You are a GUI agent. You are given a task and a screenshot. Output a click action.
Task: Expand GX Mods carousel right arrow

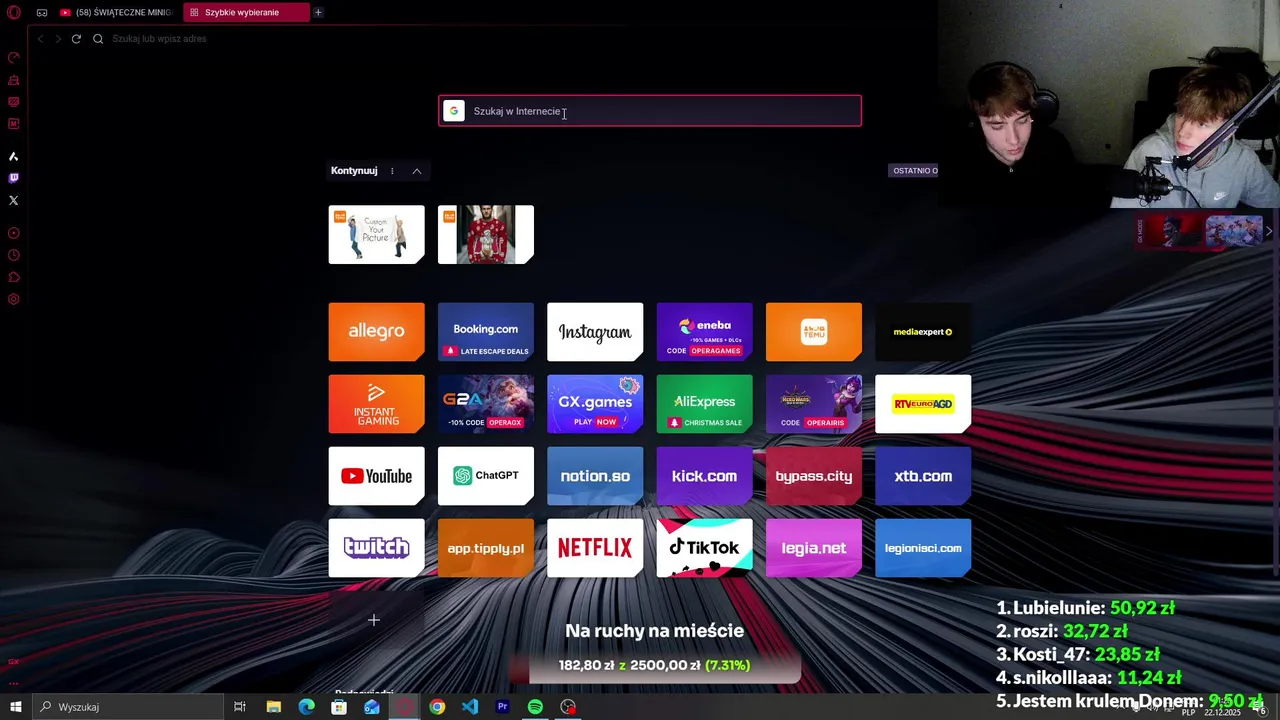tap(1269, 231)
